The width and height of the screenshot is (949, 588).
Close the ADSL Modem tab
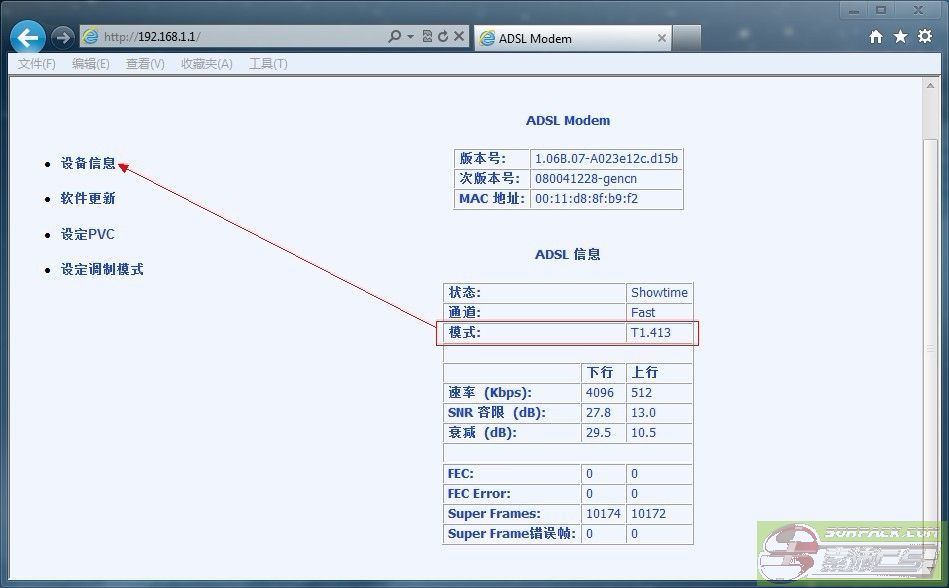661,38
